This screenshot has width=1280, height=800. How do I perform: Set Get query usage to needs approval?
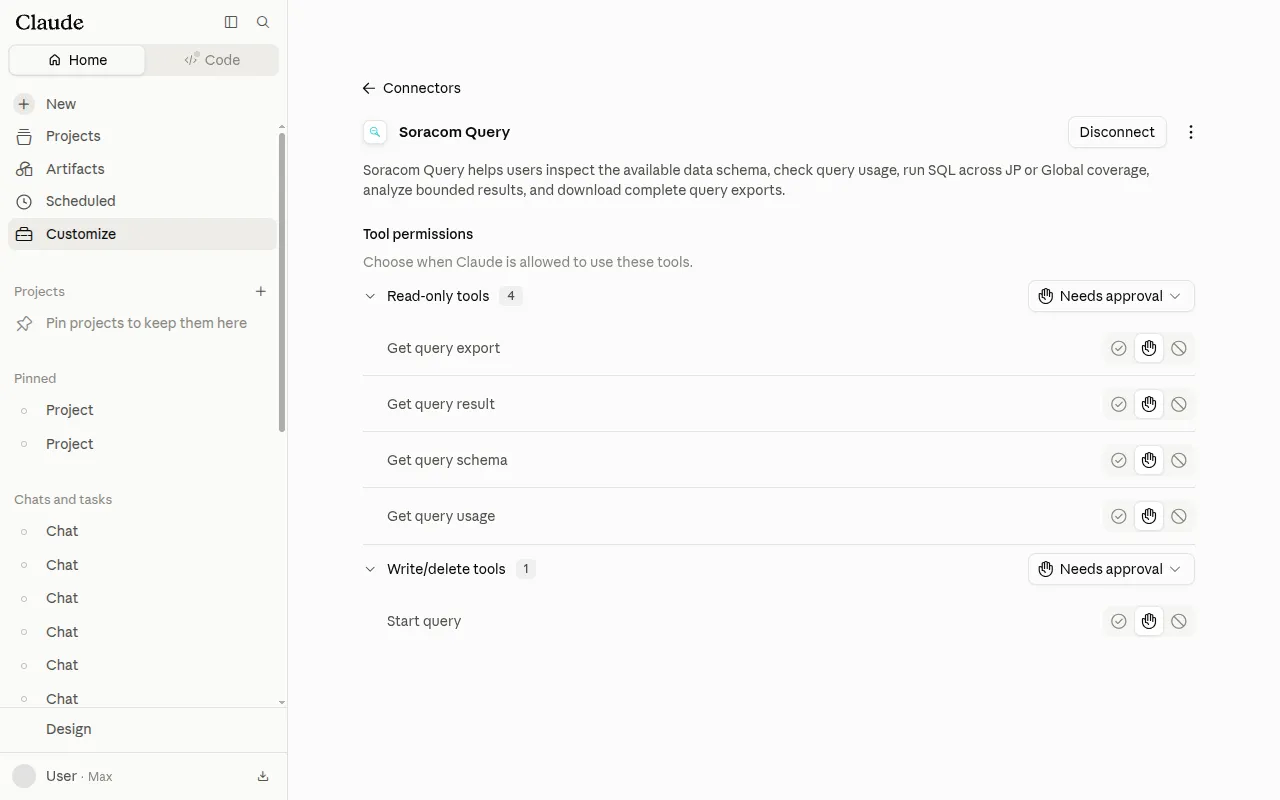click(x=1149, y=516)
